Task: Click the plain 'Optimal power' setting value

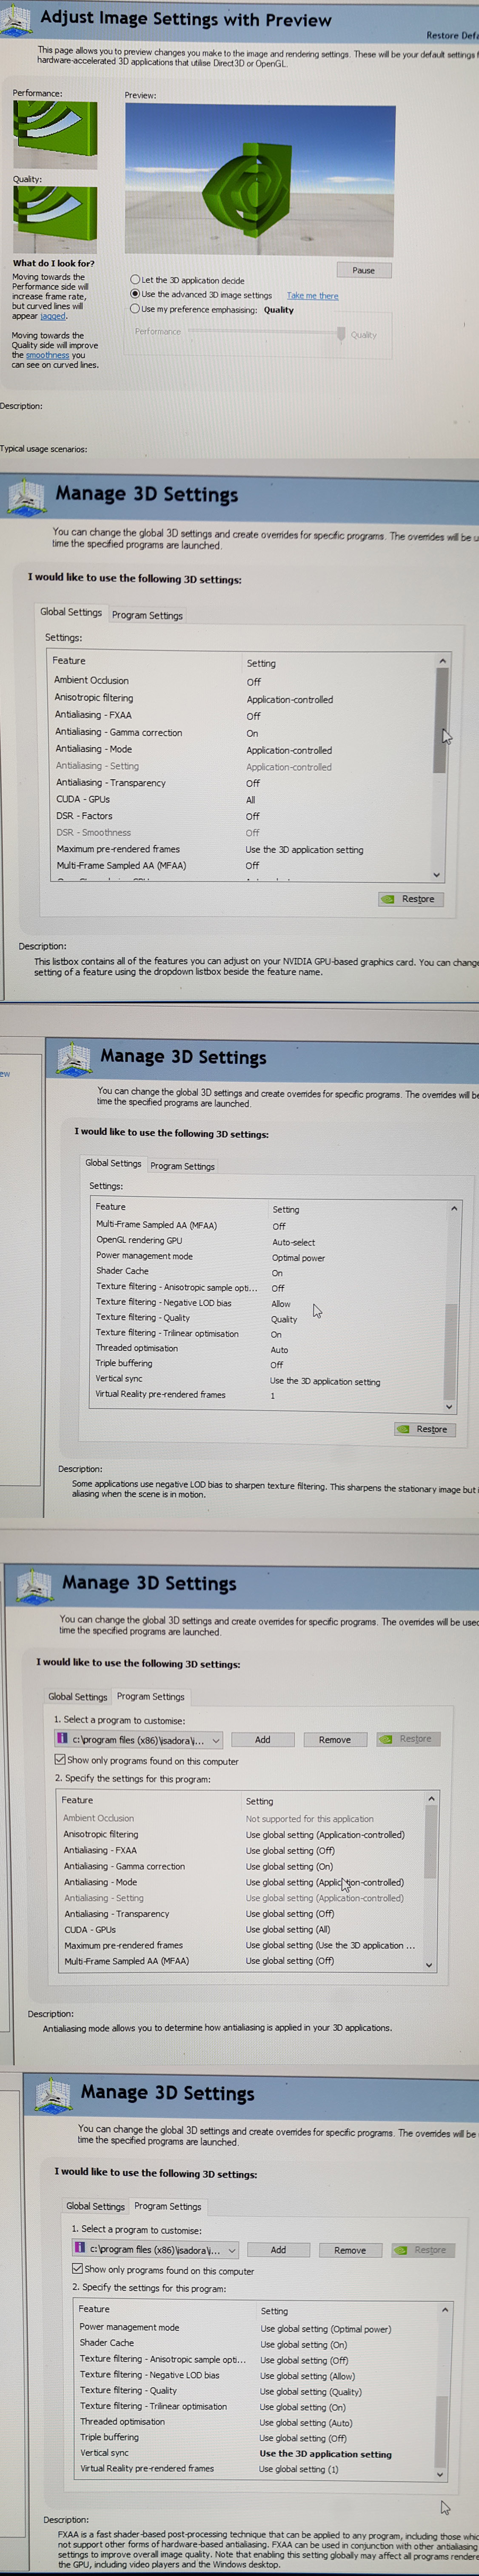Action: click(298, 1258)
